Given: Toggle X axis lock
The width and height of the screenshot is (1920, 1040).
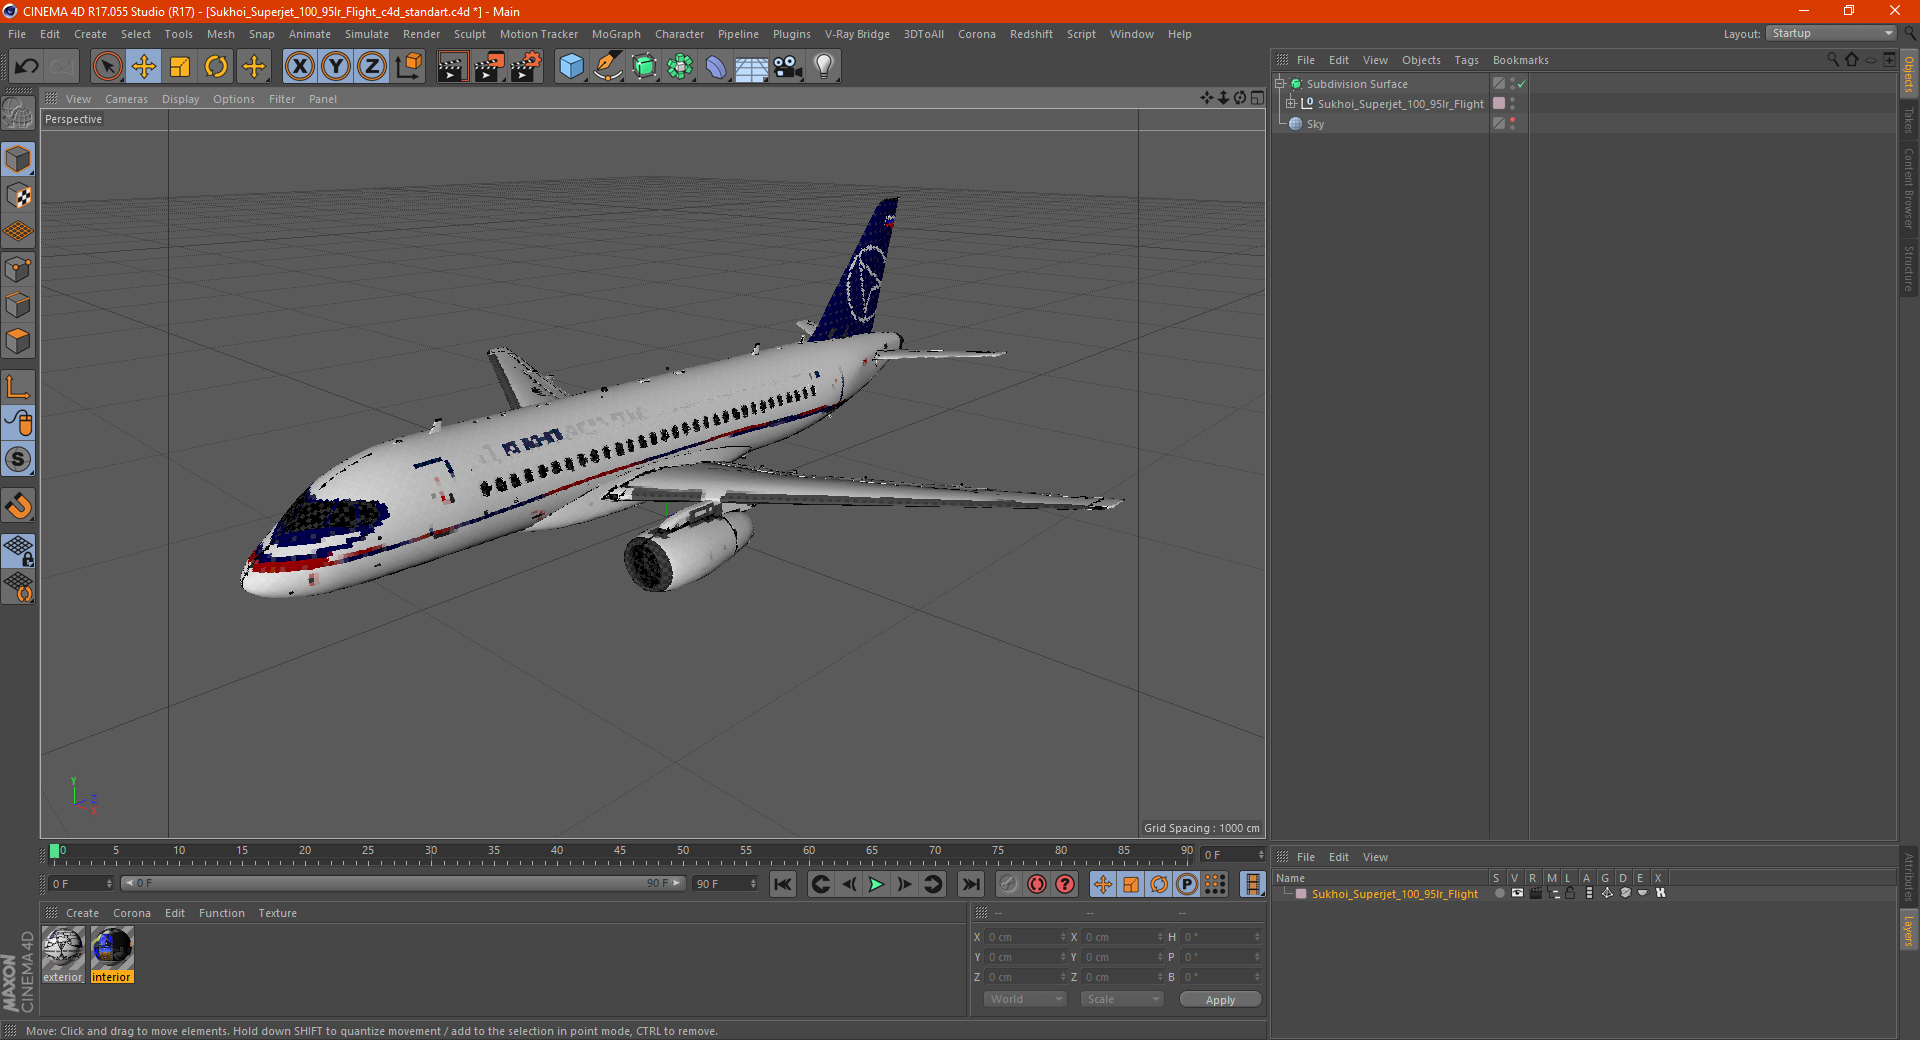Looking at the screenshot, I should (x=299, y=67).
